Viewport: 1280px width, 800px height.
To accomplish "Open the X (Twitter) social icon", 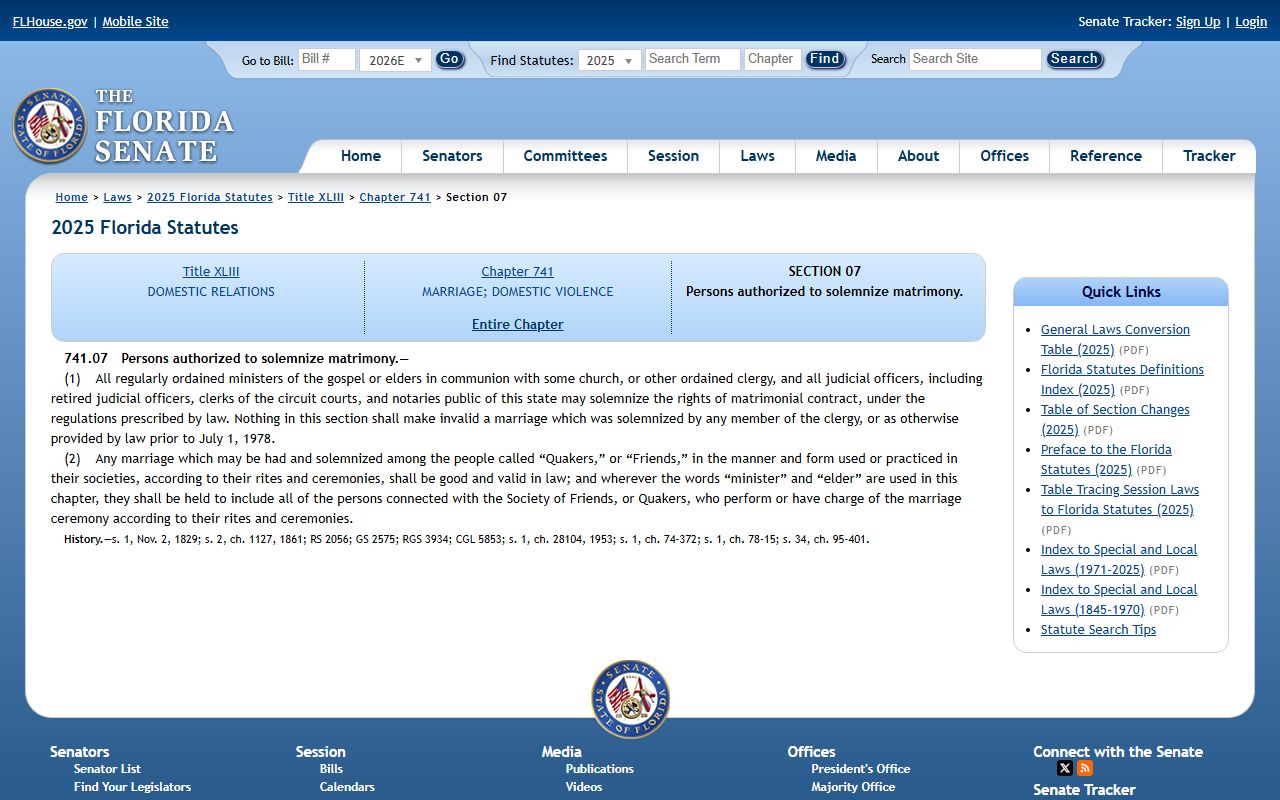I will point(1065,768).
